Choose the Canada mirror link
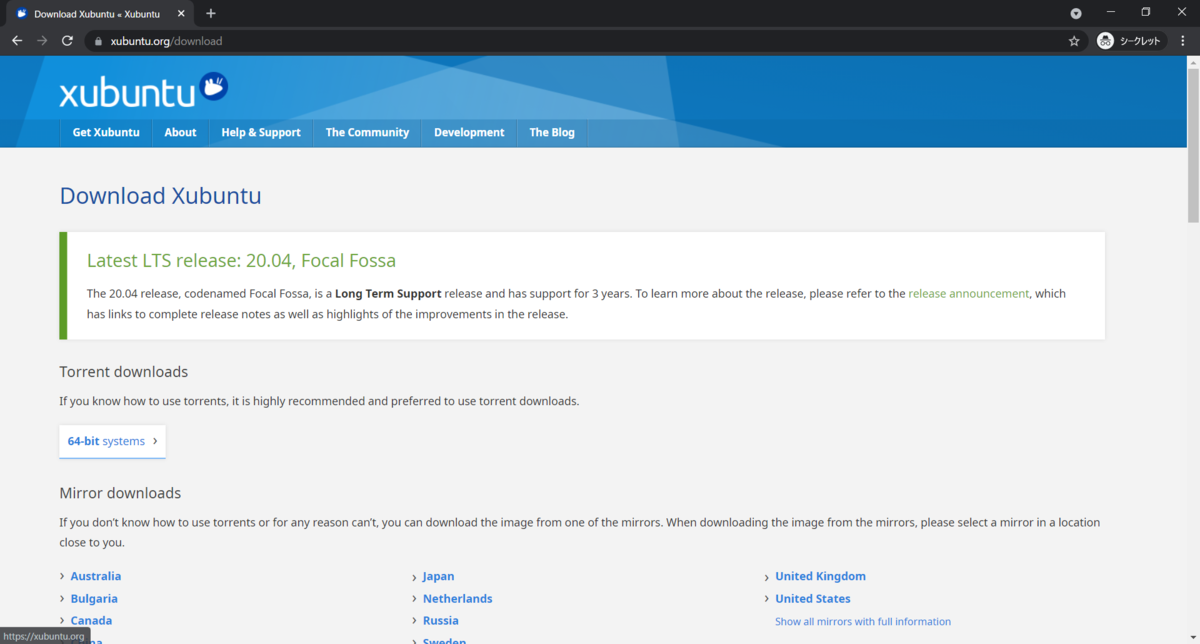The width and height of the screenshot is (1200, 644). click(91, 621)
